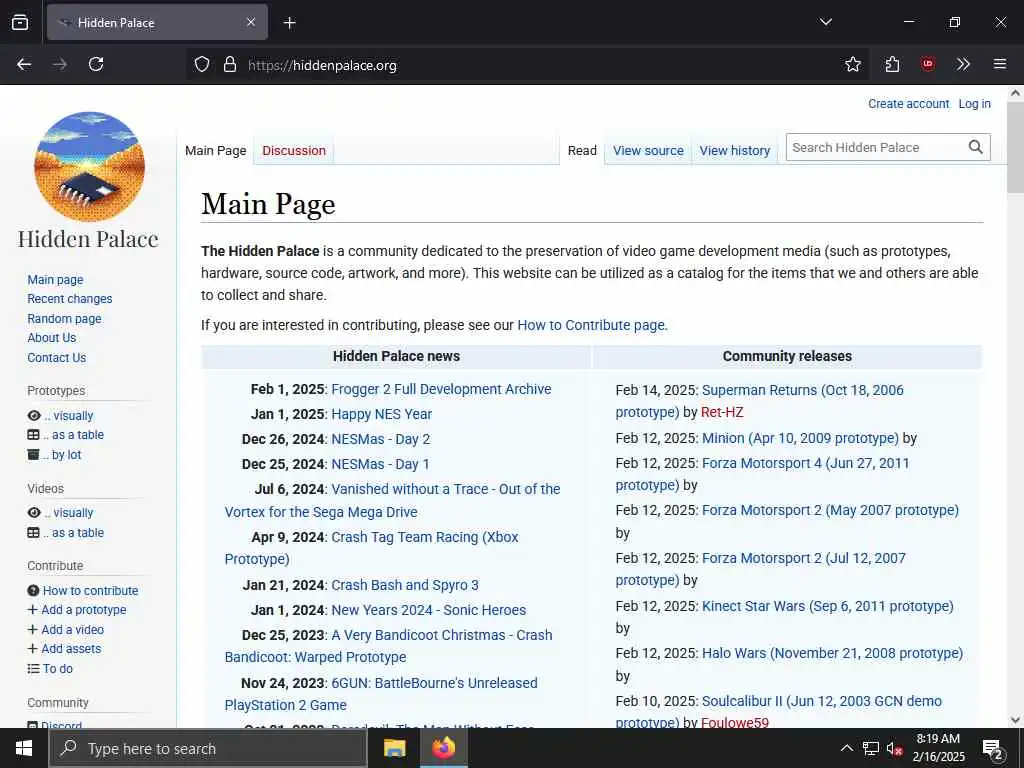Screen dimensions: 1024x768
Task: Switch to View source tab
Action: (x=648, y=151)
